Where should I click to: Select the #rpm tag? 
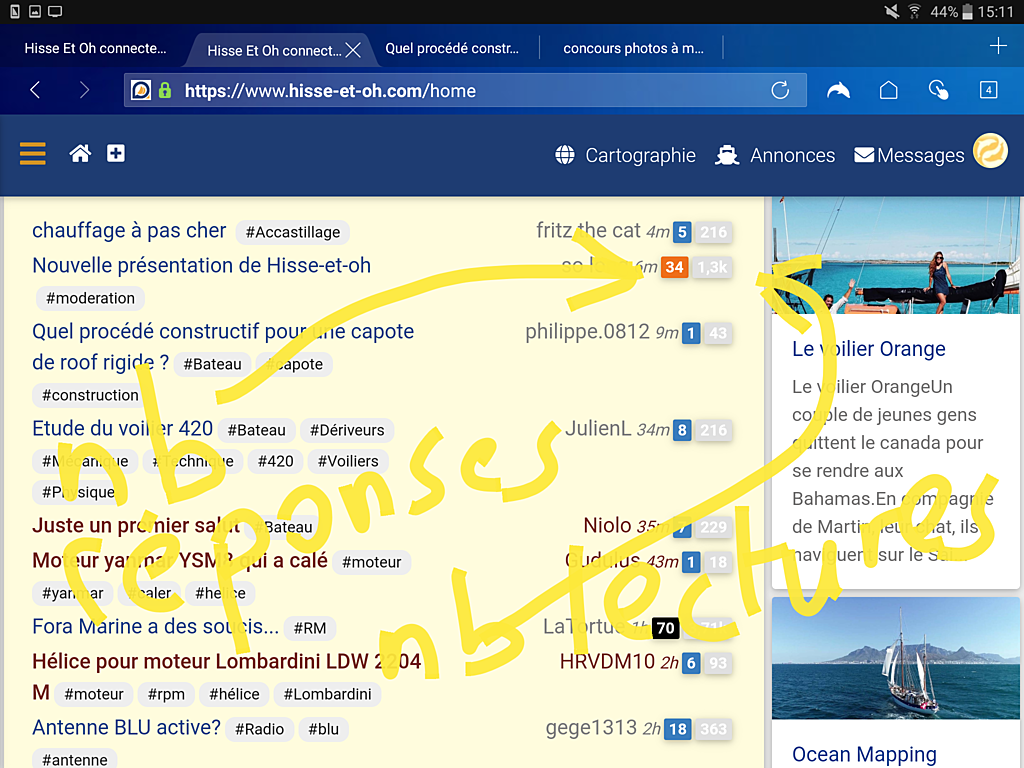click(166, 694)
